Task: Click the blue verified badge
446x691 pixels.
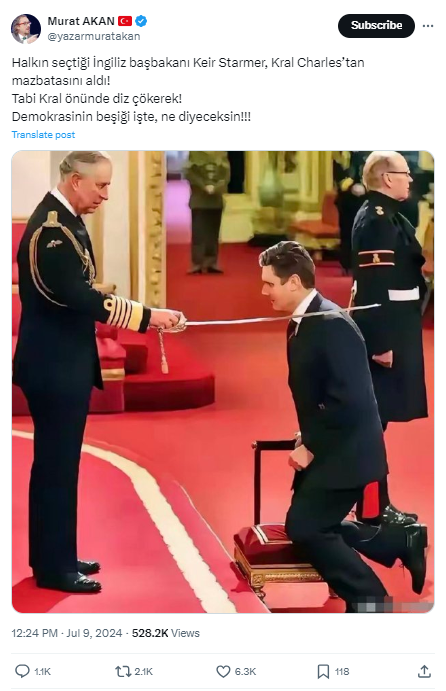Action: [x=141, y=21]
